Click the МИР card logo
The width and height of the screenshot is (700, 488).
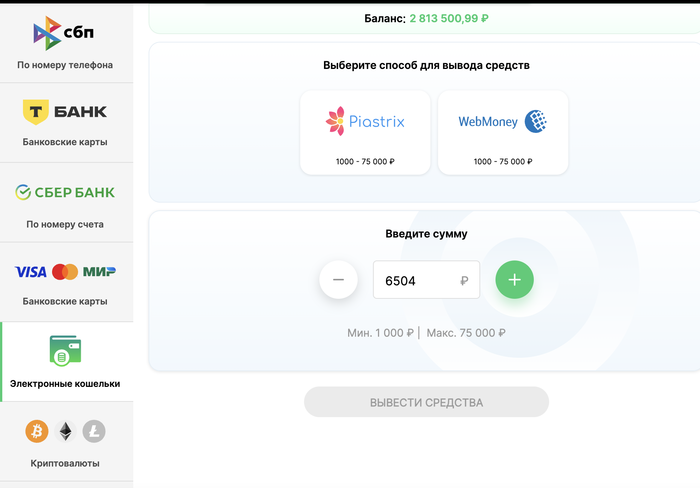coord(99,272)
